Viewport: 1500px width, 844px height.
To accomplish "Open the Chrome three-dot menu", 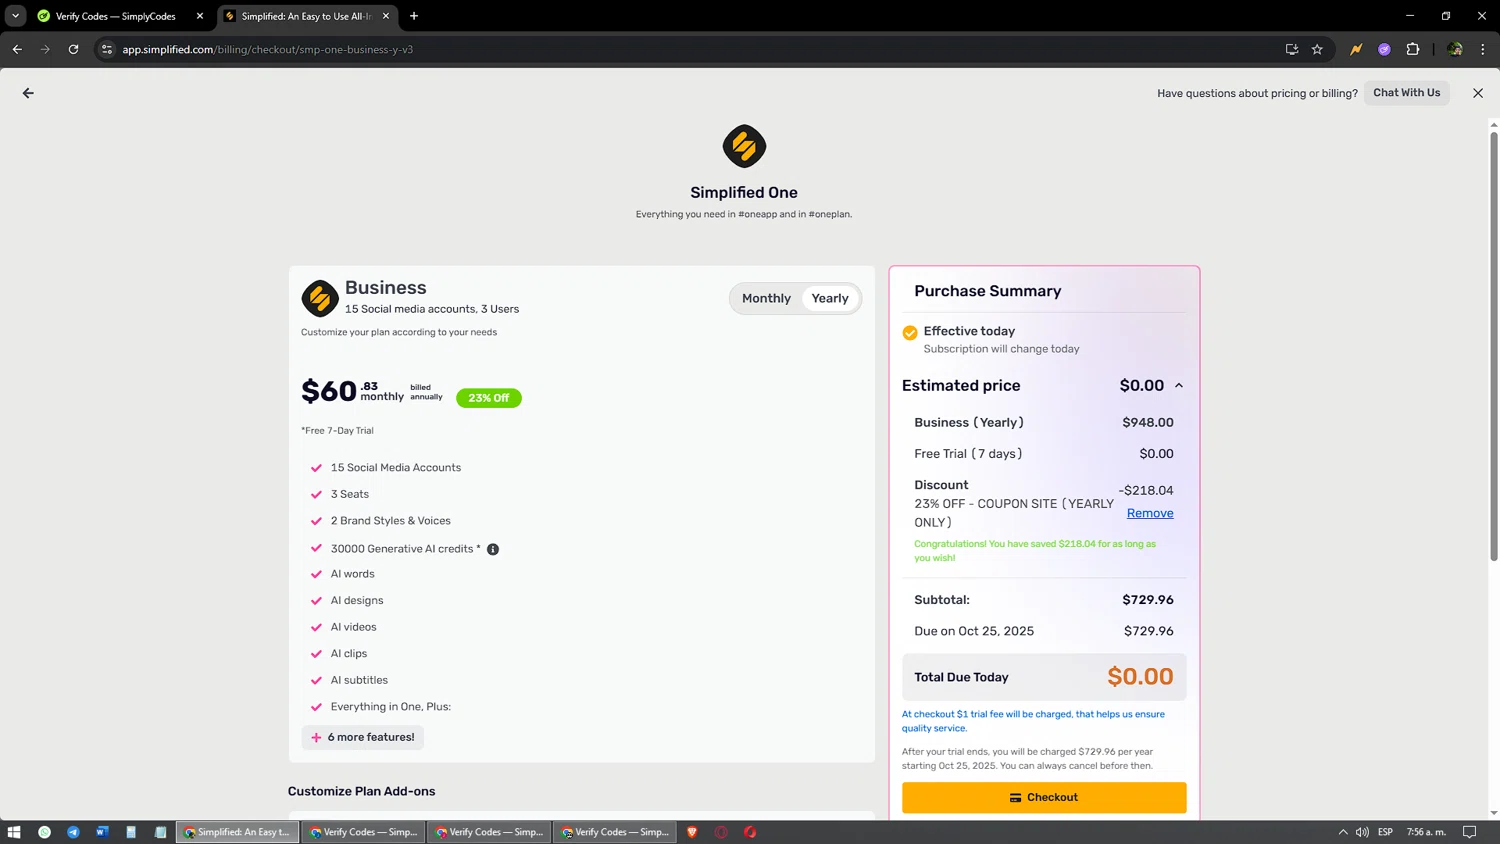I will [1483, 49].
